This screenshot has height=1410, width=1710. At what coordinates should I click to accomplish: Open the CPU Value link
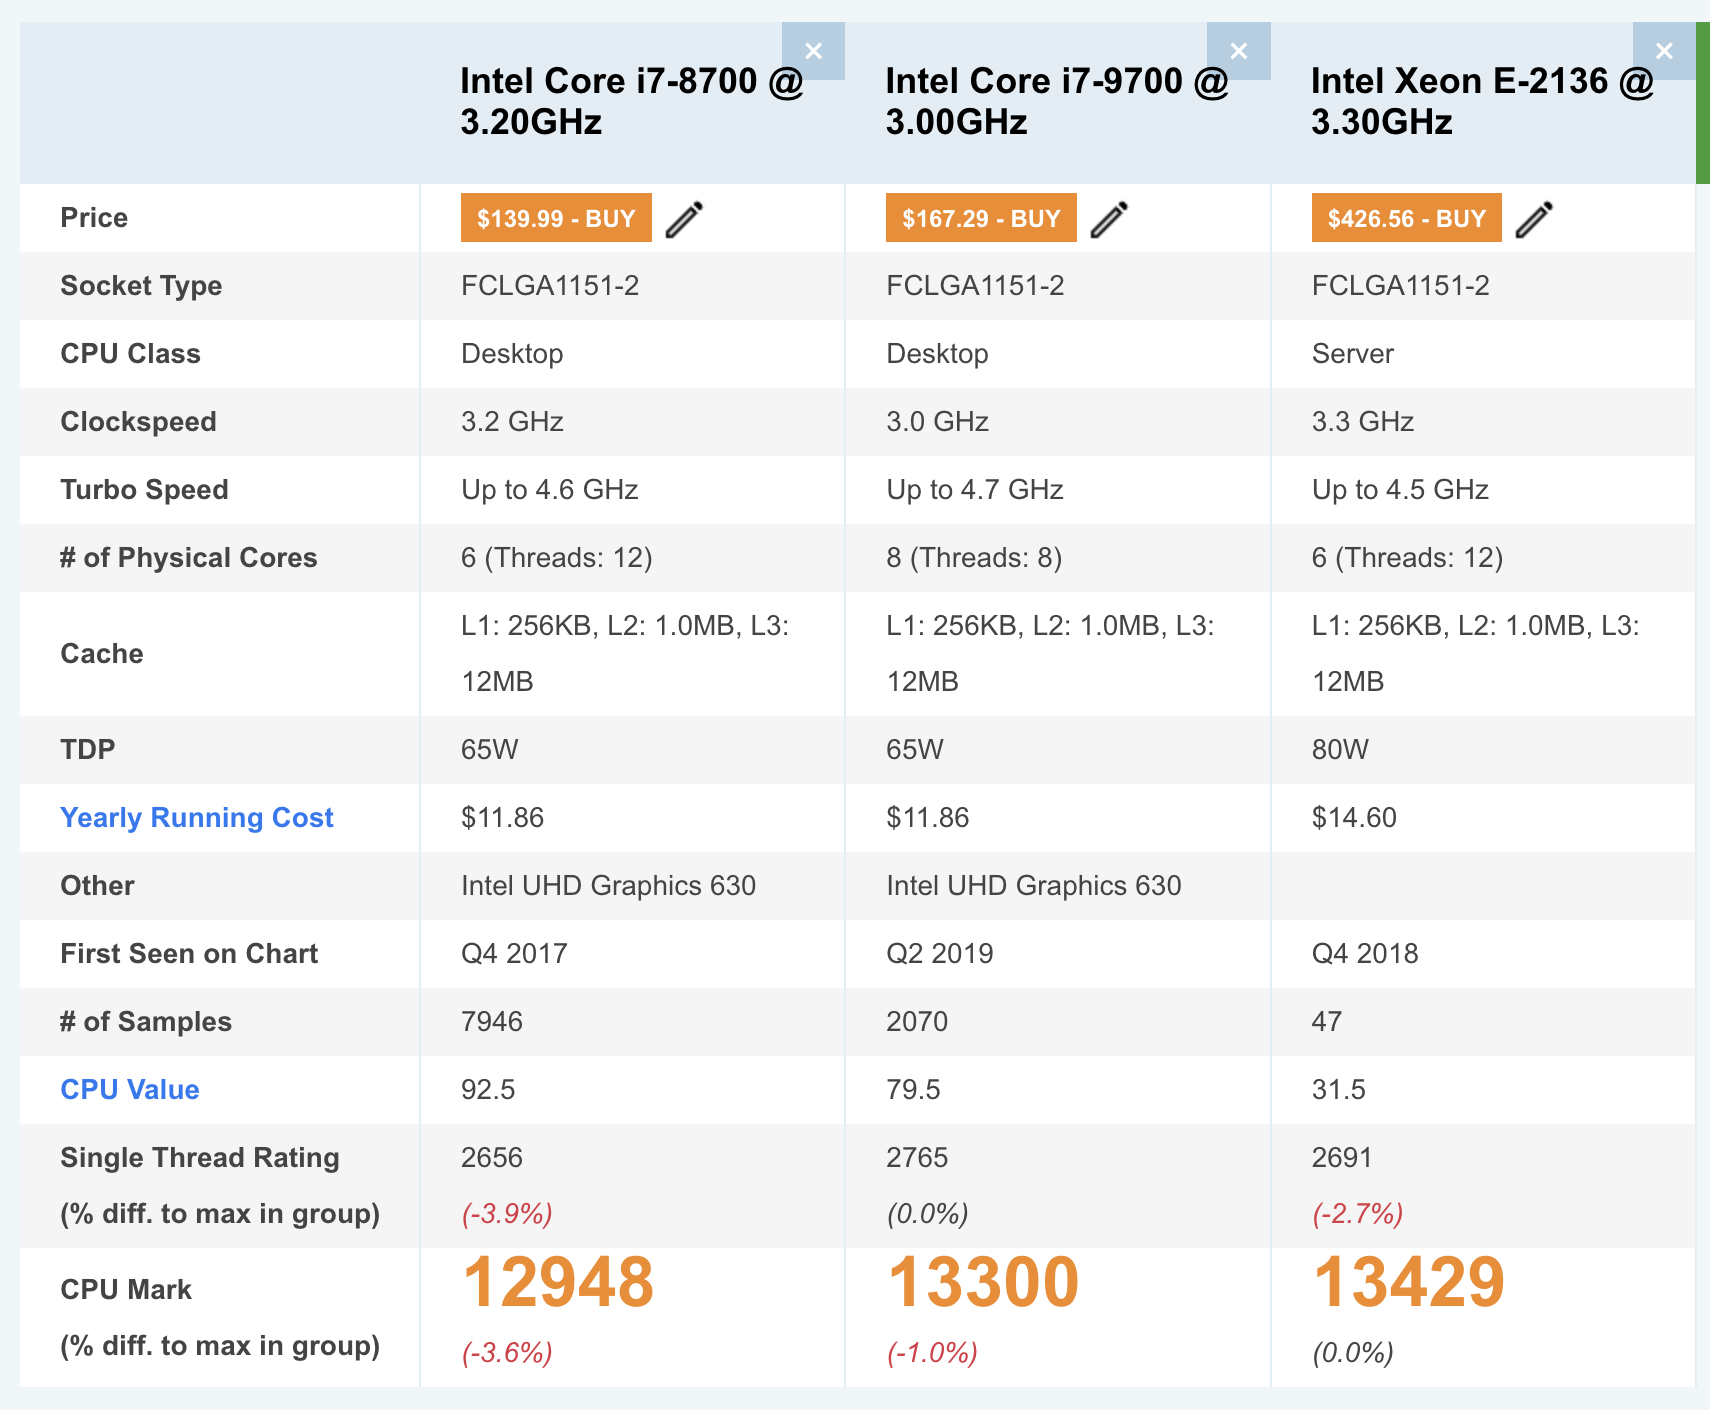pos(130,1089)
